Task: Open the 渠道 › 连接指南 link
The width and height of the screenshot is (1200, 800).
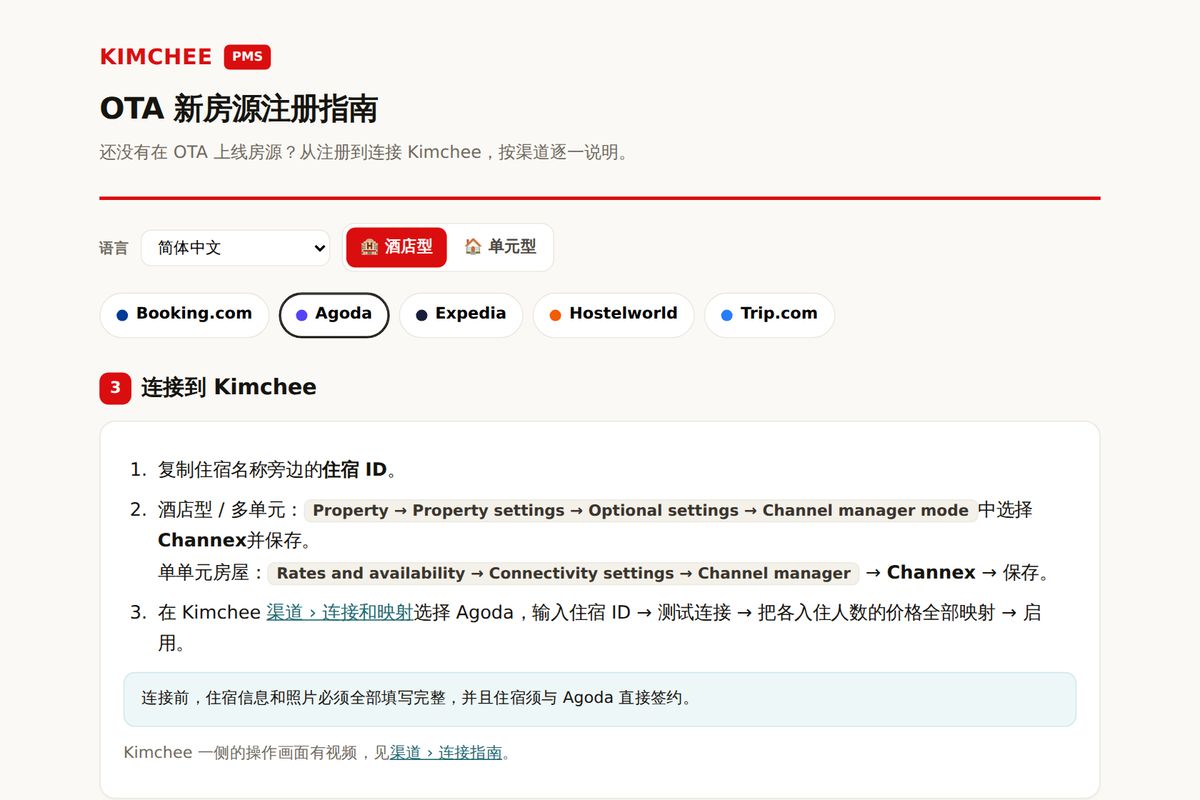Action: (x=446, y=752)
